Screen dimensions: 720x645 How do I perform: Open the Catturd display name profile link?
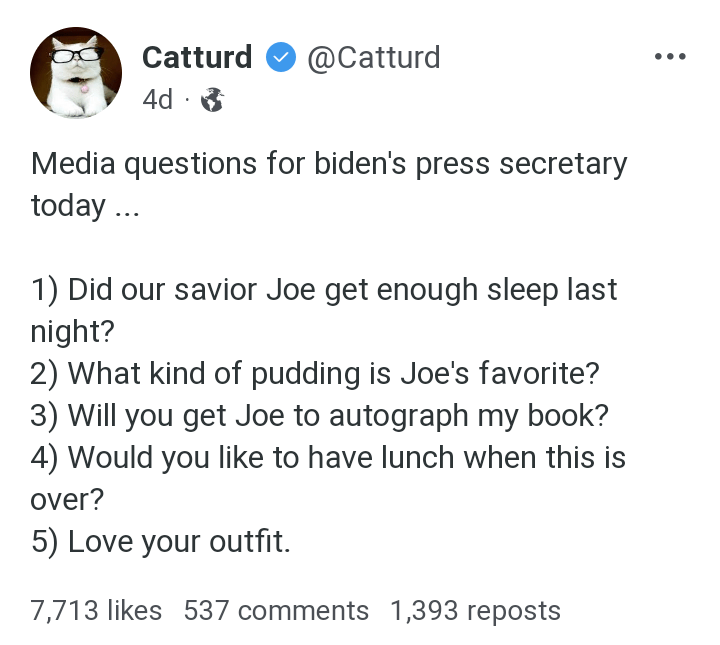[197, 57]
